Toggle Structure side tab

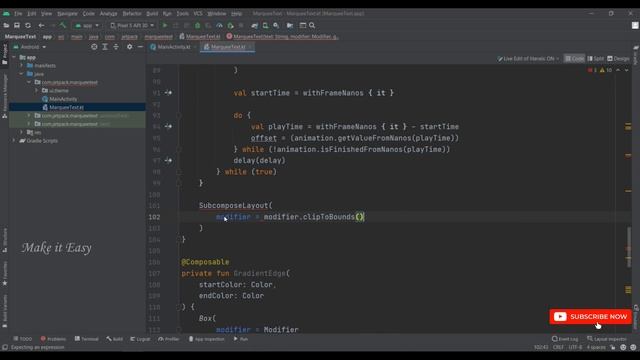point(4,240)
